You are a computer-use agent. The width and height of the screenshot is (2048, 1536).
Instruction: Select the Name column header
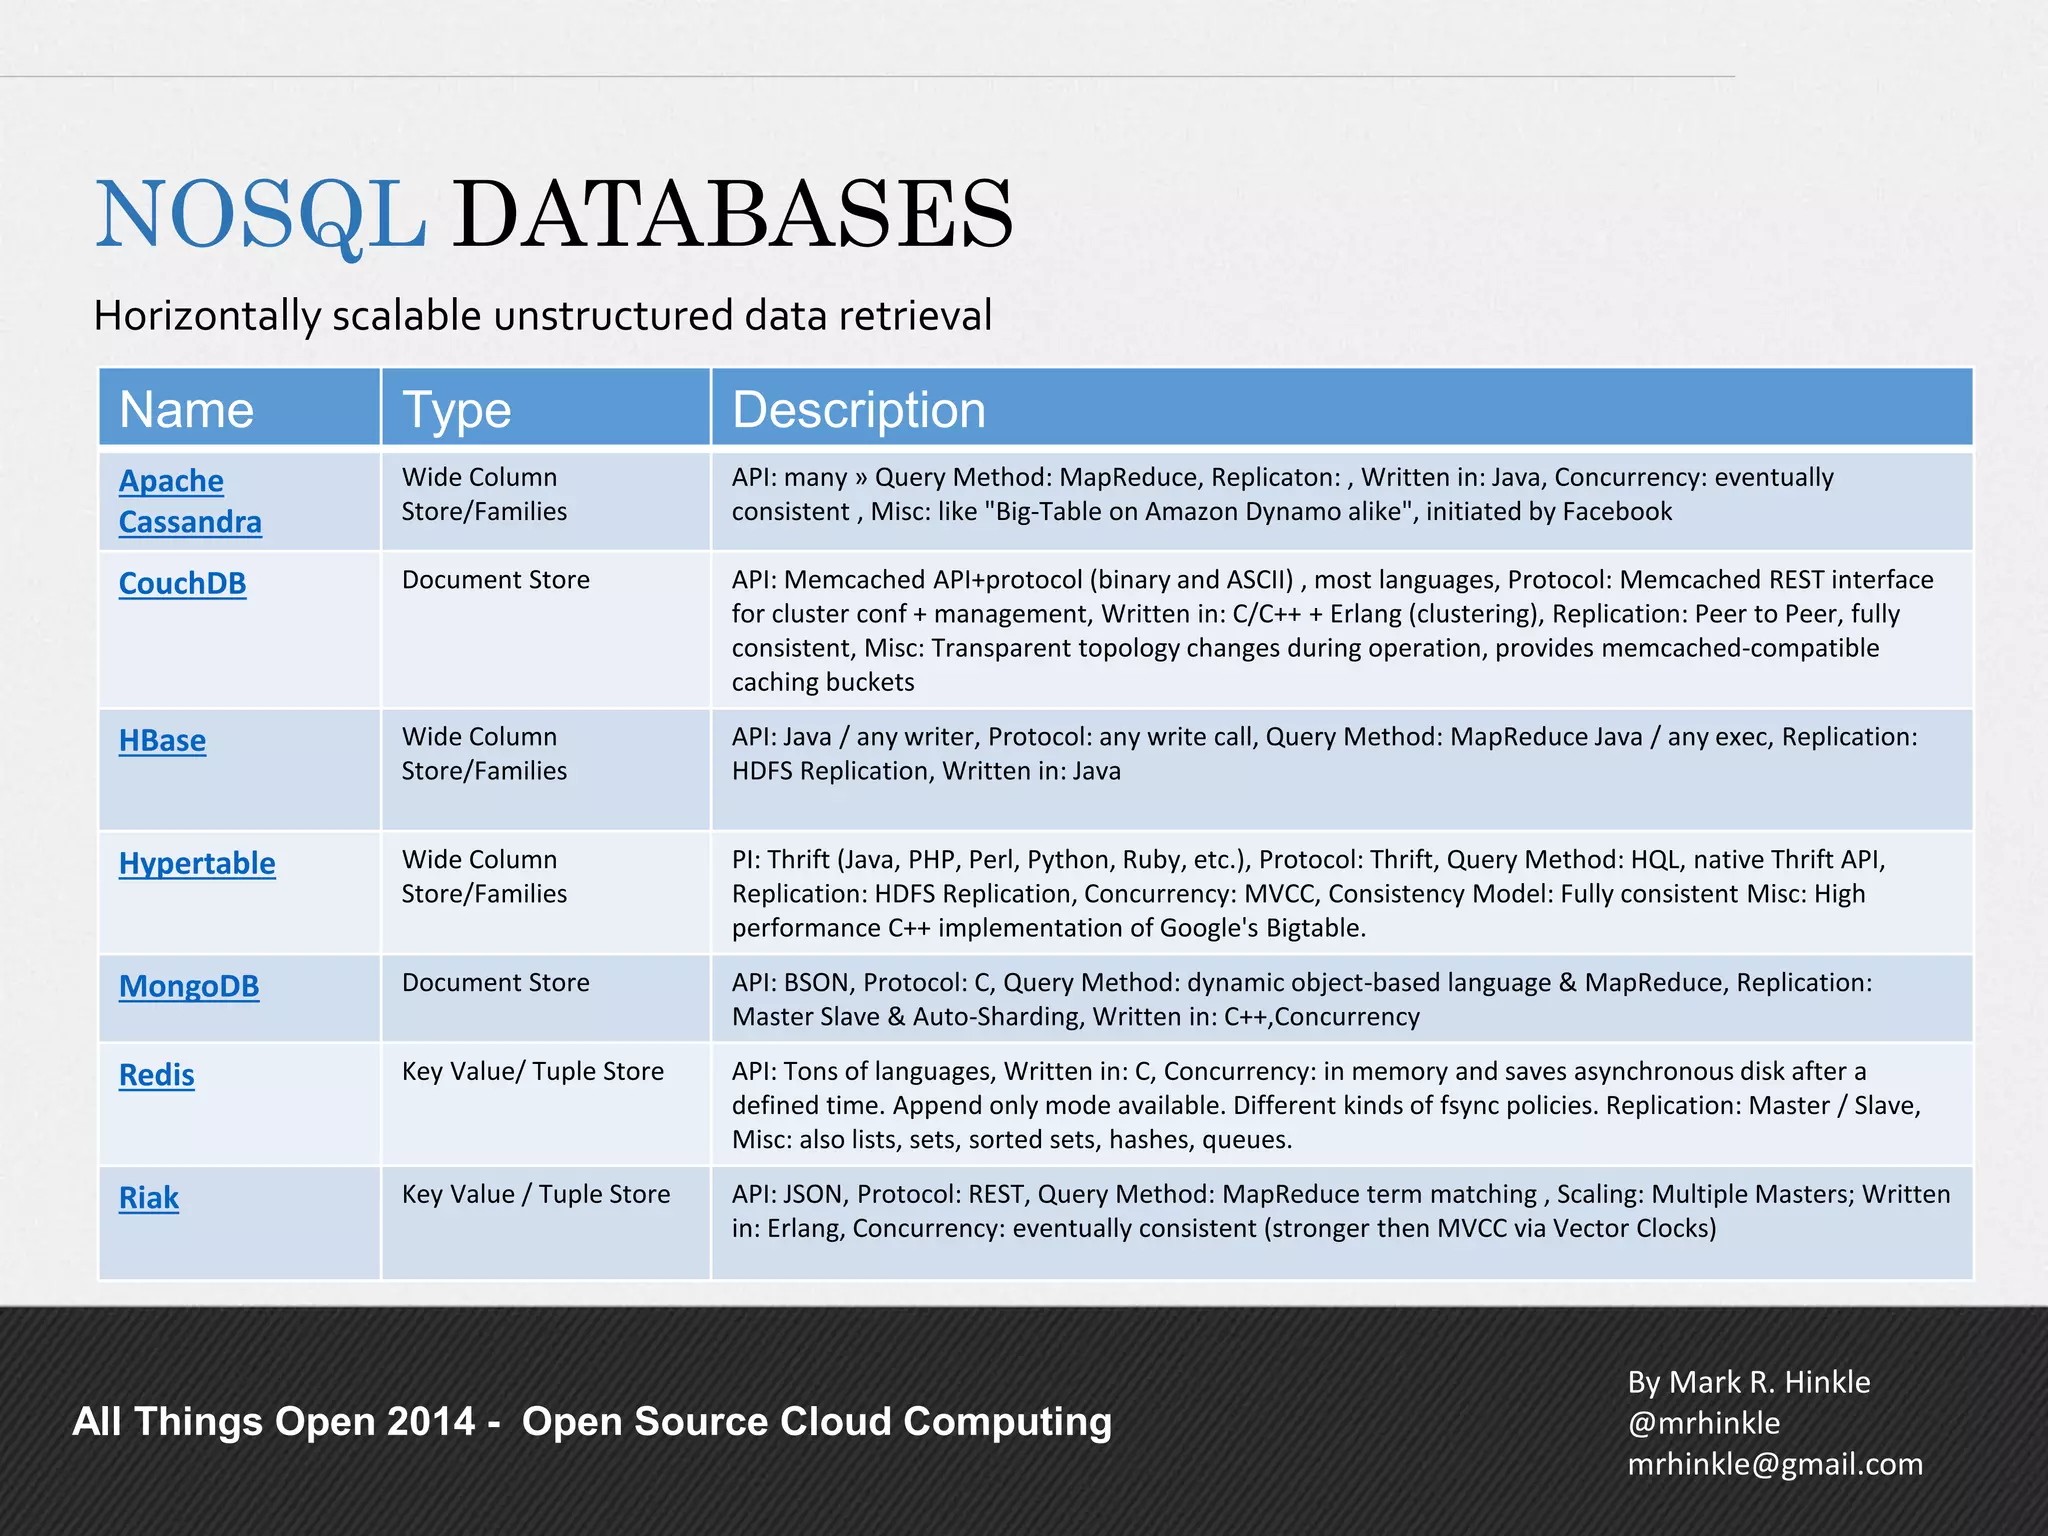pos(239,408)
